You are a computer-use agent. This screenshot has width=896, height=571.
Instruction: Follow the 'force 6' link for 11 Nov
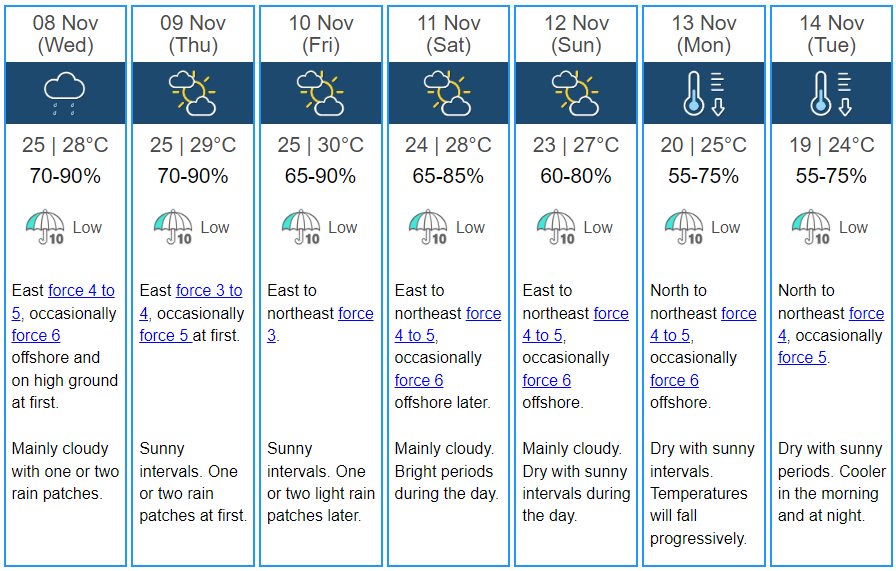coord(419,381)
